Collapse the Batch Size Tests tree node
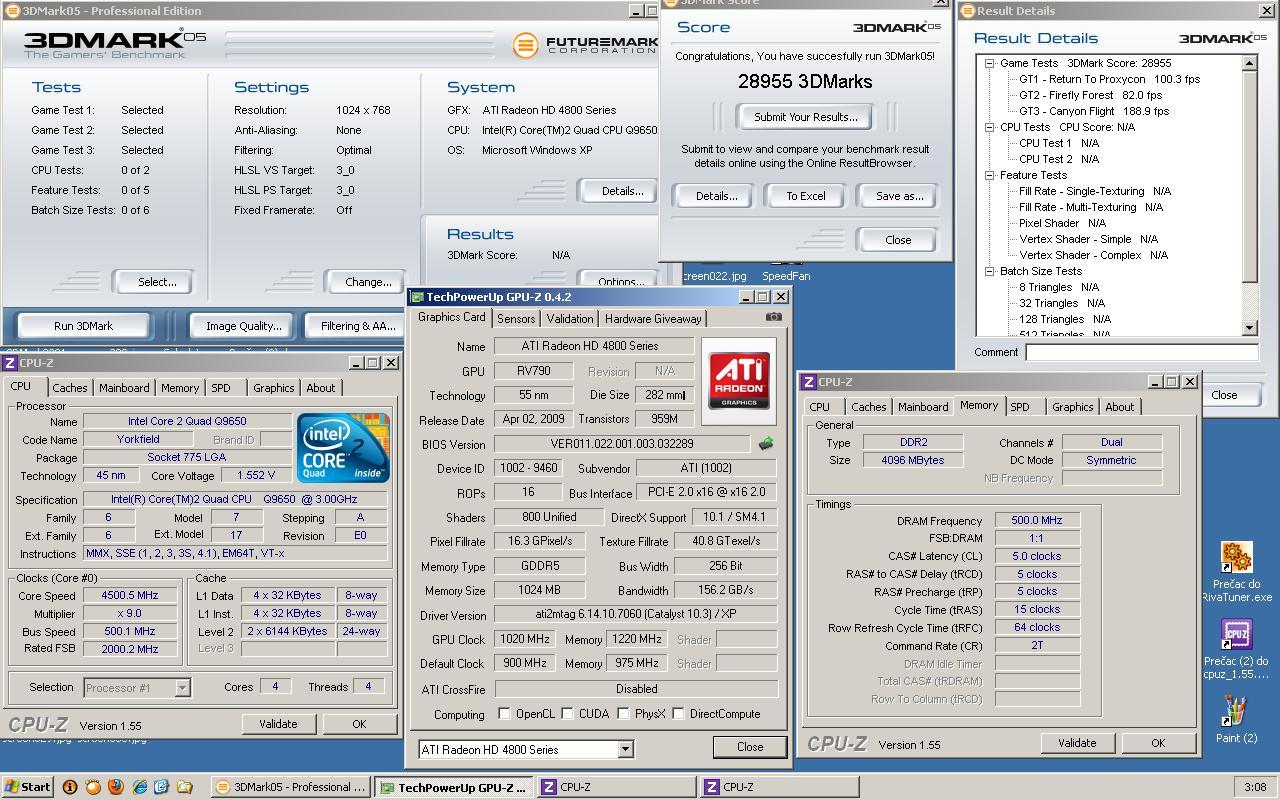The image size is (1280, 800). tap(989, 271)
